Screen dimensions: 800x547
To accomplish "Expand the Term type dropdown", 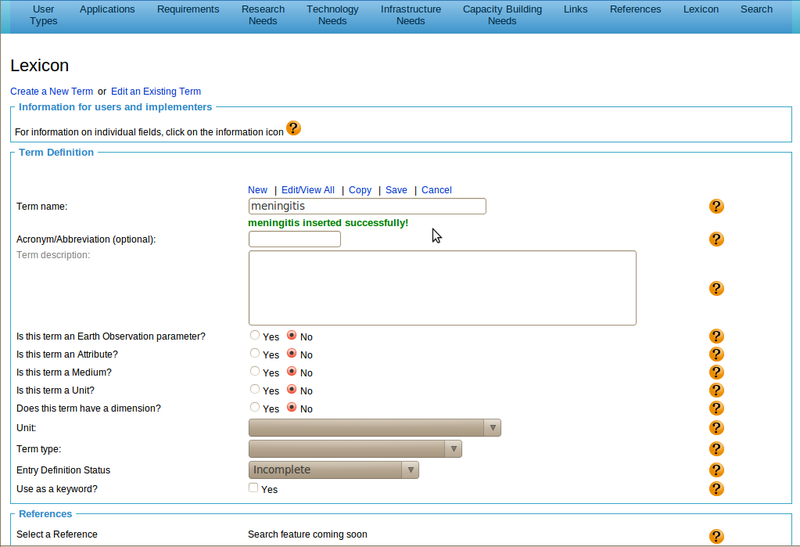I will 354,449.
